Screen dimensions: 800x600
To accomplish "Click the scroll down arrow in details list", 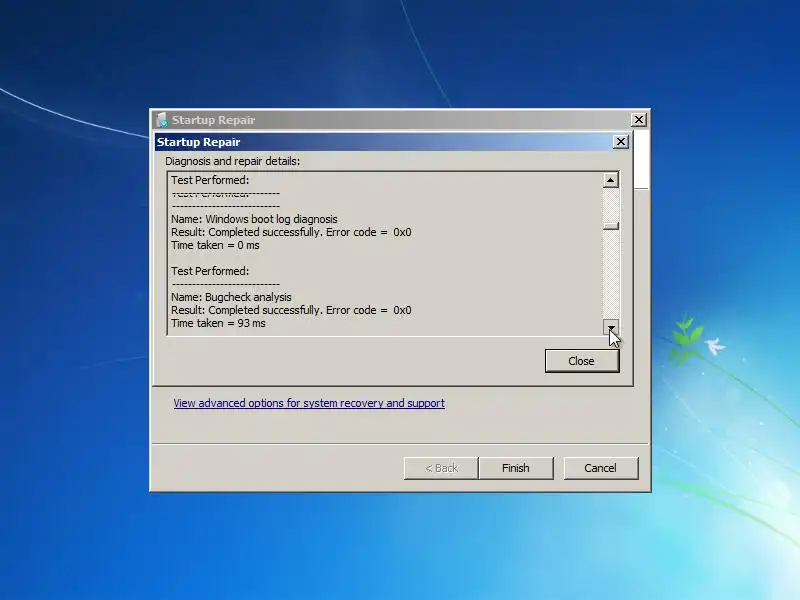I will pos(611,327).
